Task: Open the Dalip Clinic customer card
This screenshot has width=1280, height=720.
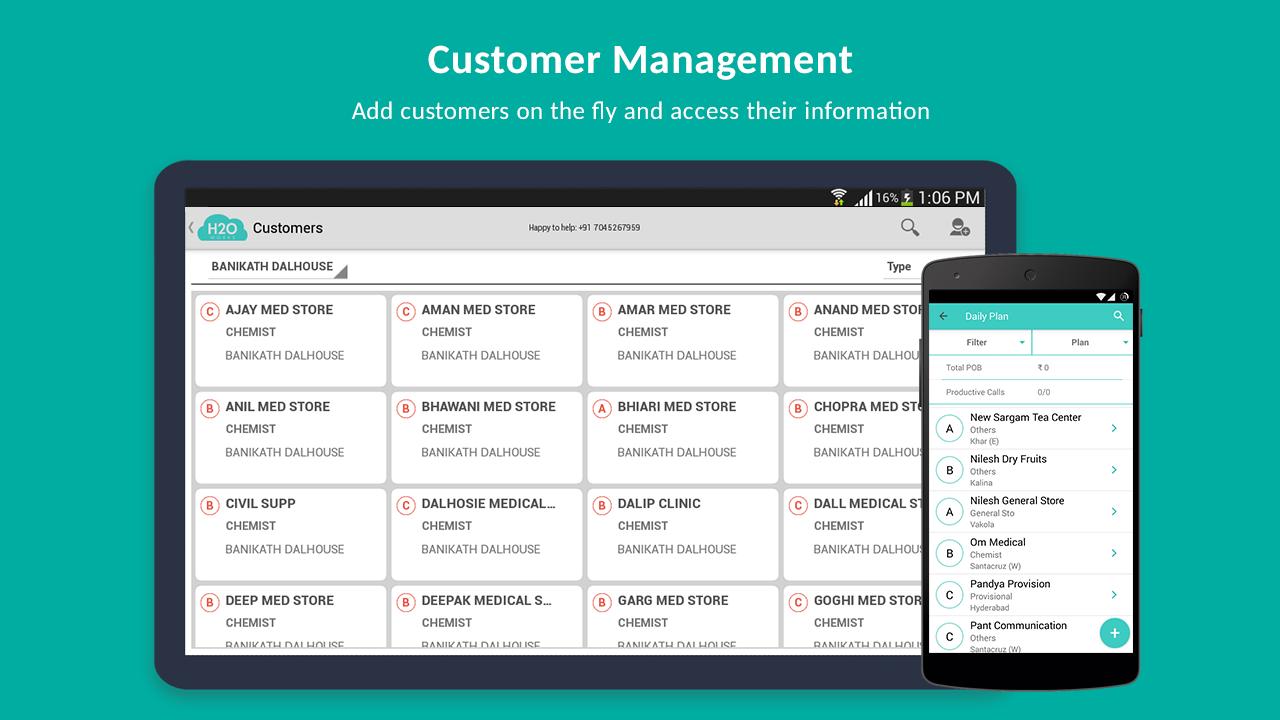Action: tap(682, 534)
